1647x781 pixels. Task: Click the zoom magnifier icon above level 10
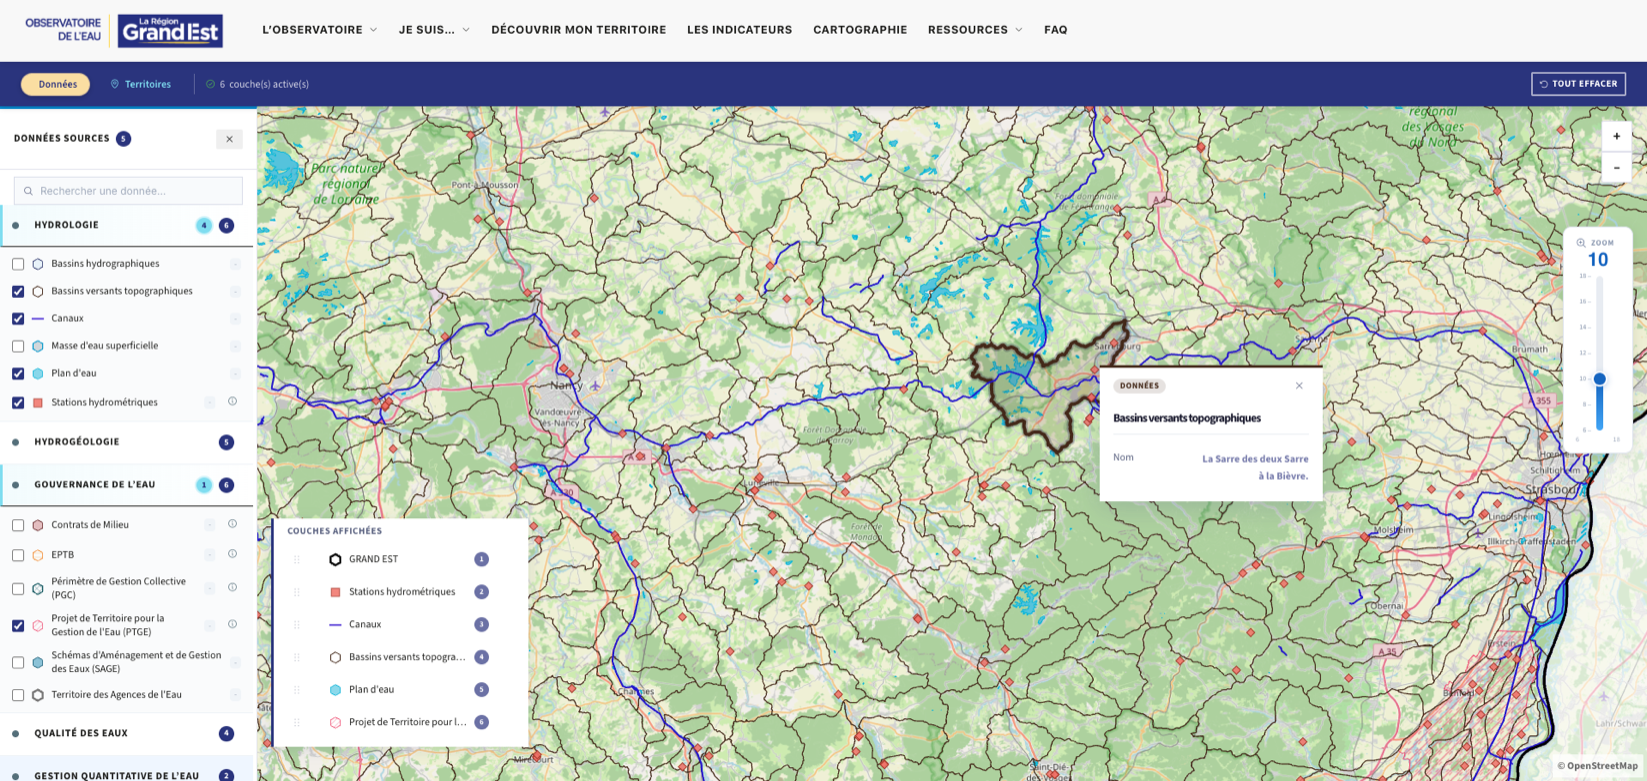pyautogui.click(x=1581, y=243)
